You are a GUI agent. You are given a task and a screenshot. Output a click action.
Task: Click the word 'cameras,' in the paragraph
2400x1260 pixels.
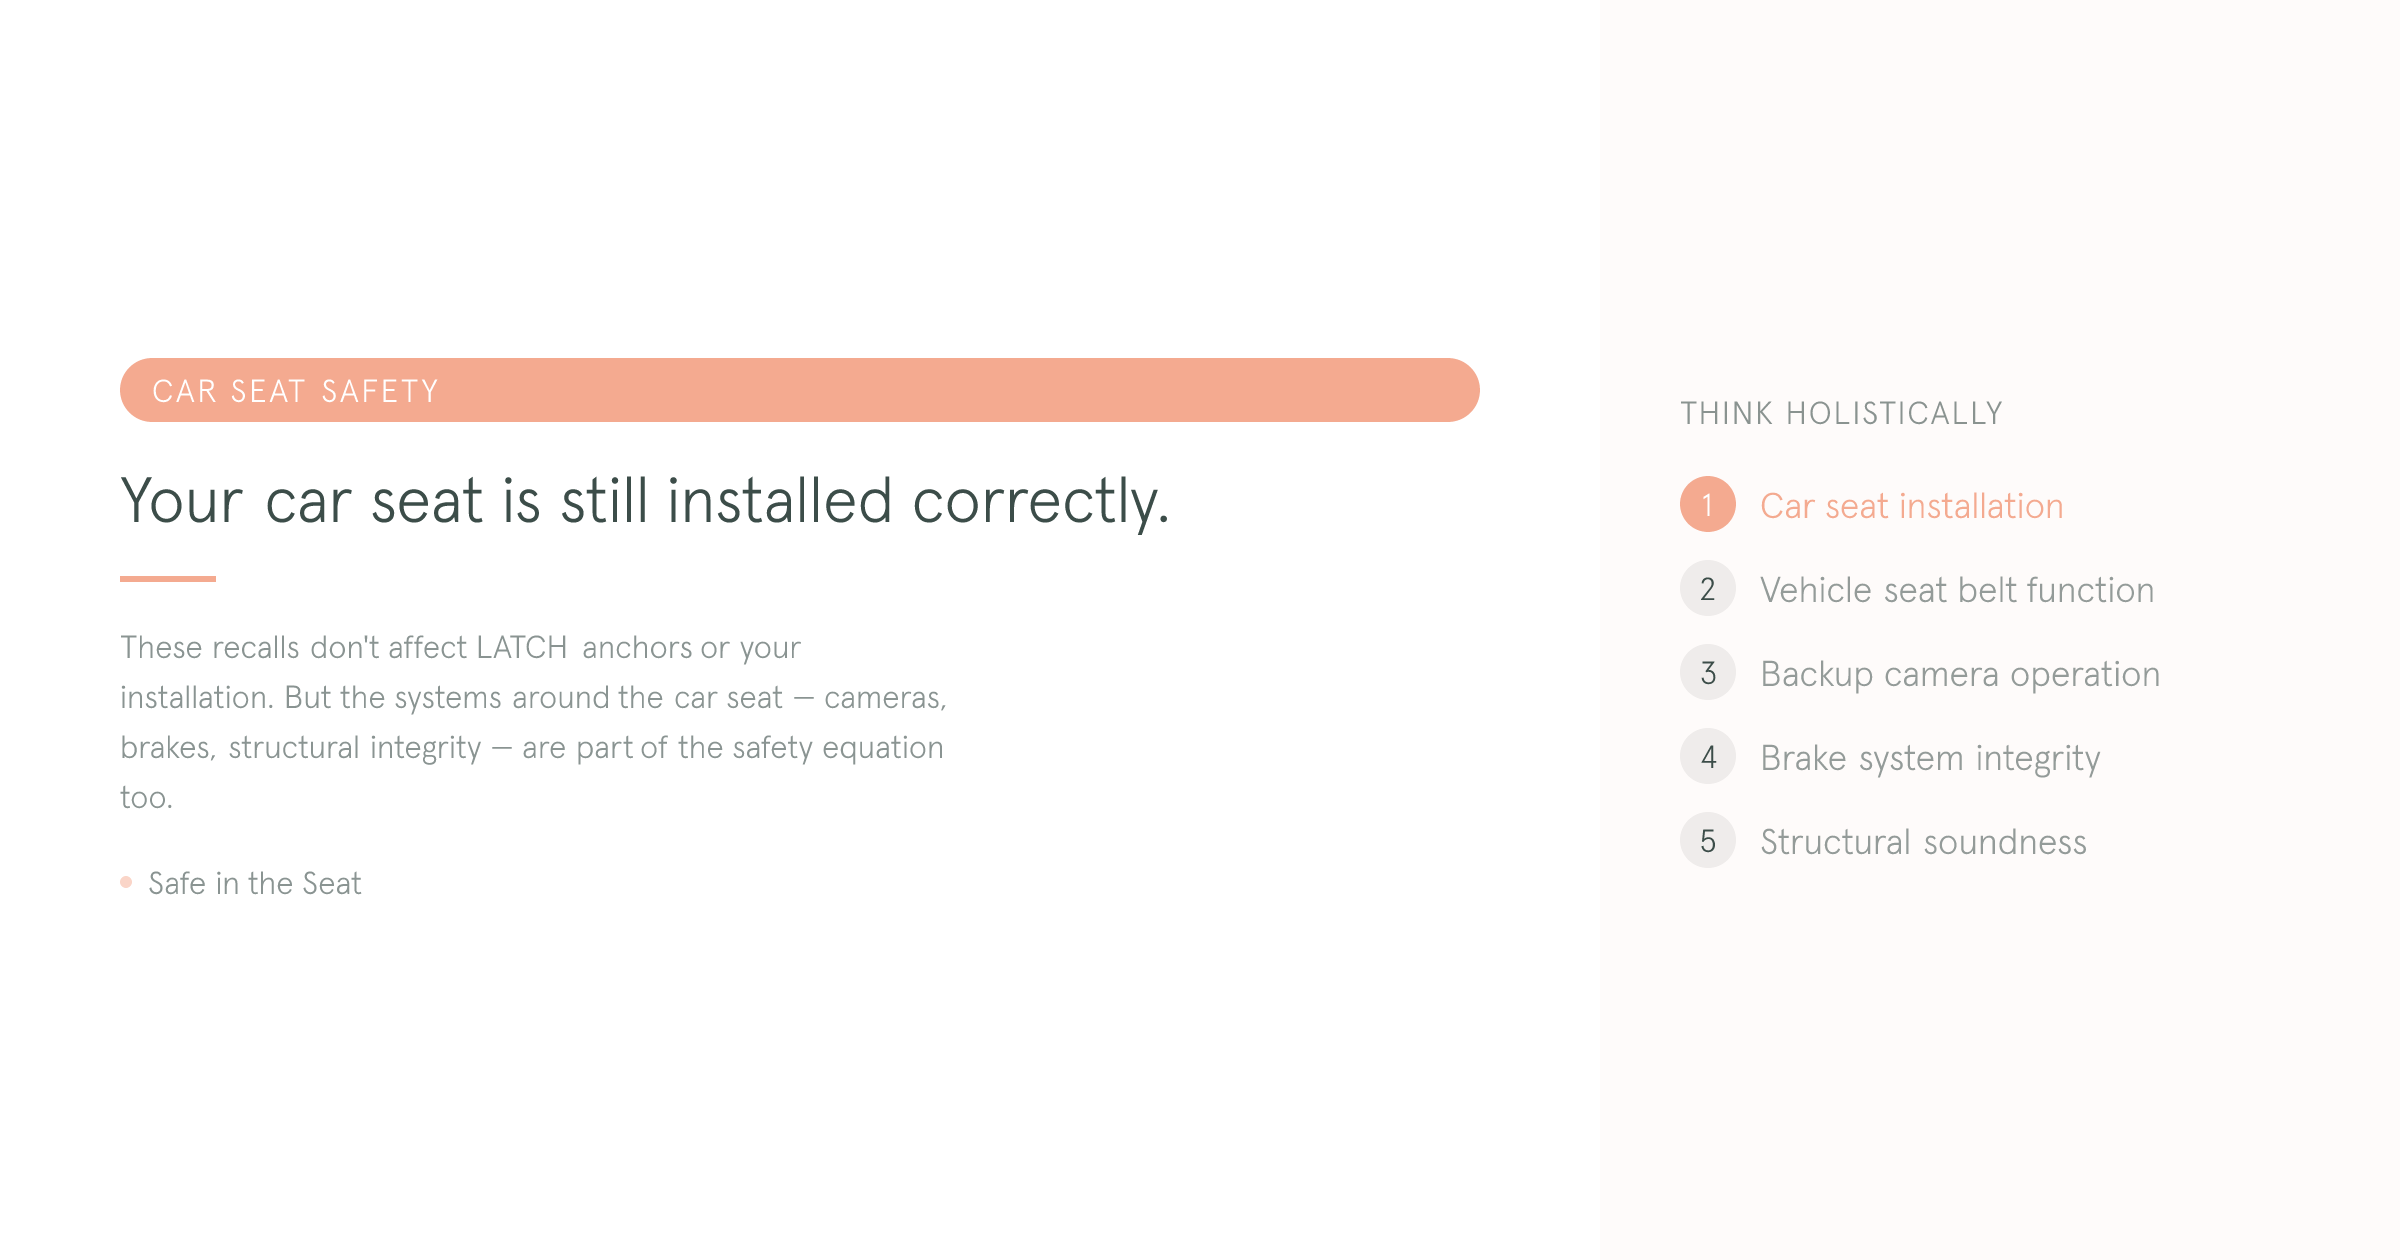point(884,698)
